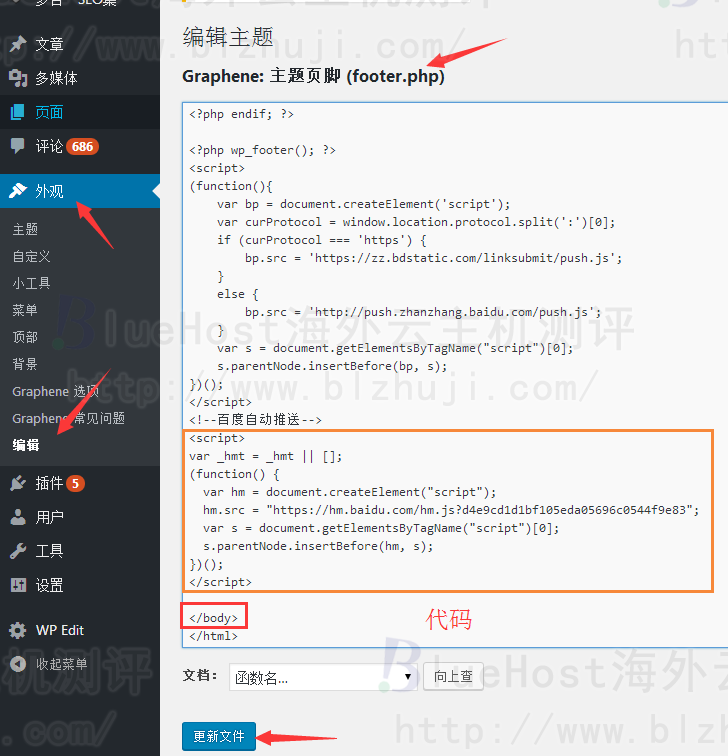Viewport: 728px width, 756px height.
Task: Click the 工具 wrench icon
Action: tap(18, 551)
